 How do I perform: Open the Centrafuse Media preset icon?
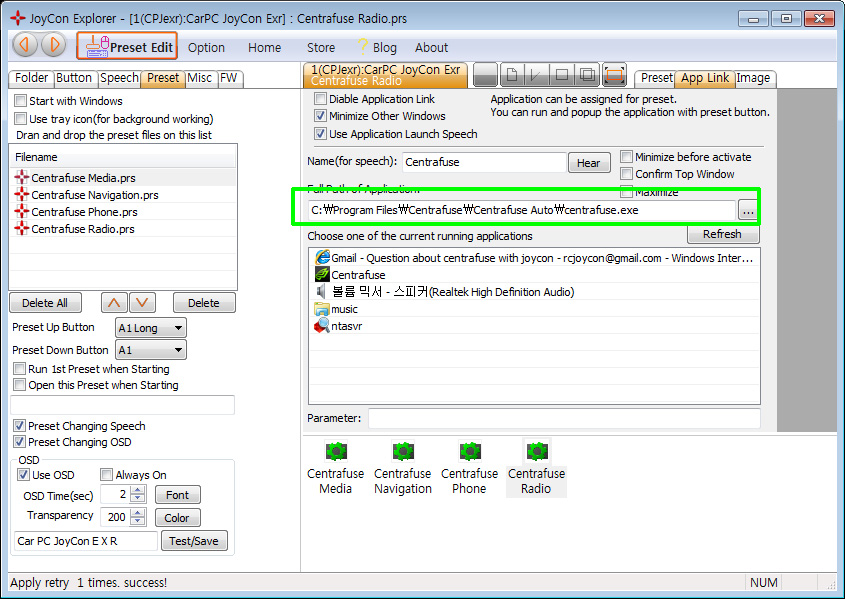pos(336,468)
